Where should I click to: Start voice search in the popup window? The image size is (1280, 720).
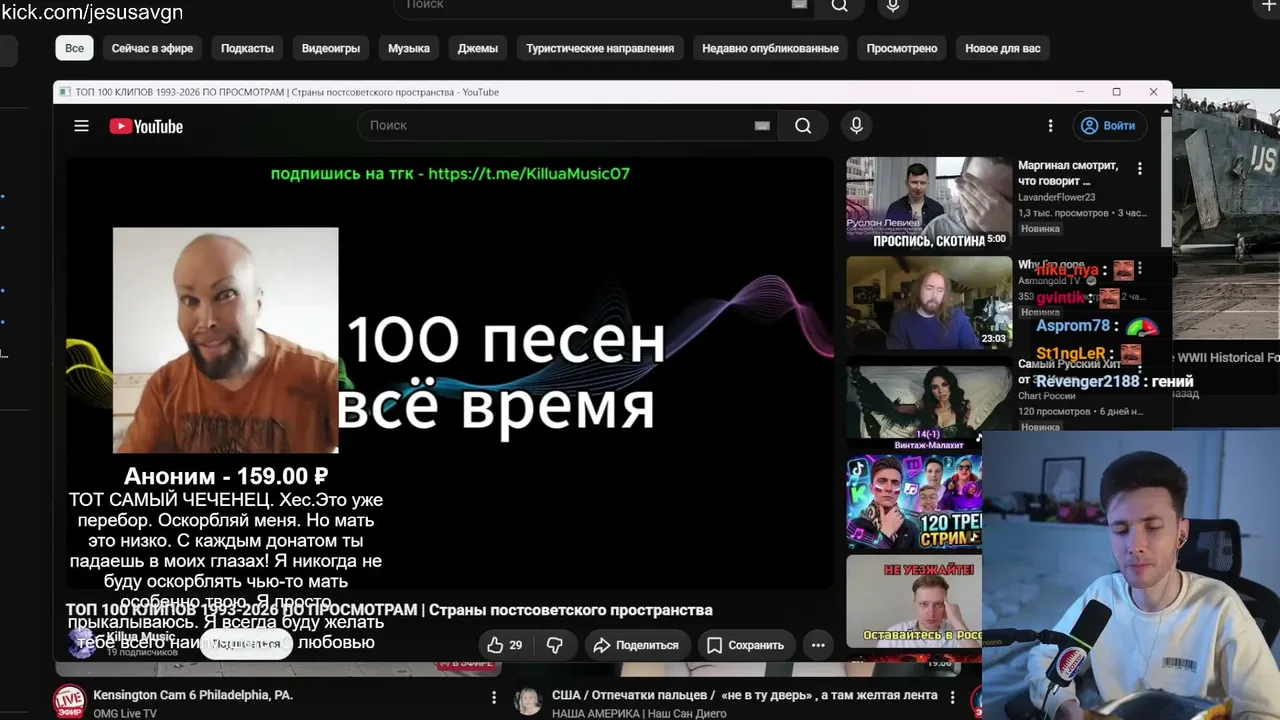click(x=856, y=125)
